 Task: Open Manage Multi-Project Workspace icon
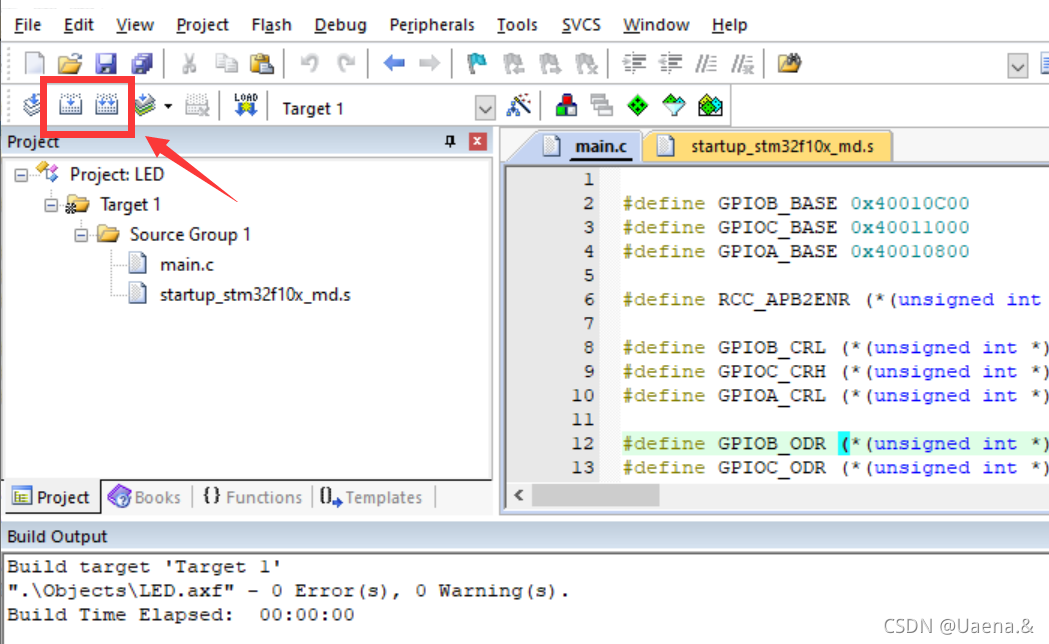(601, 105)
